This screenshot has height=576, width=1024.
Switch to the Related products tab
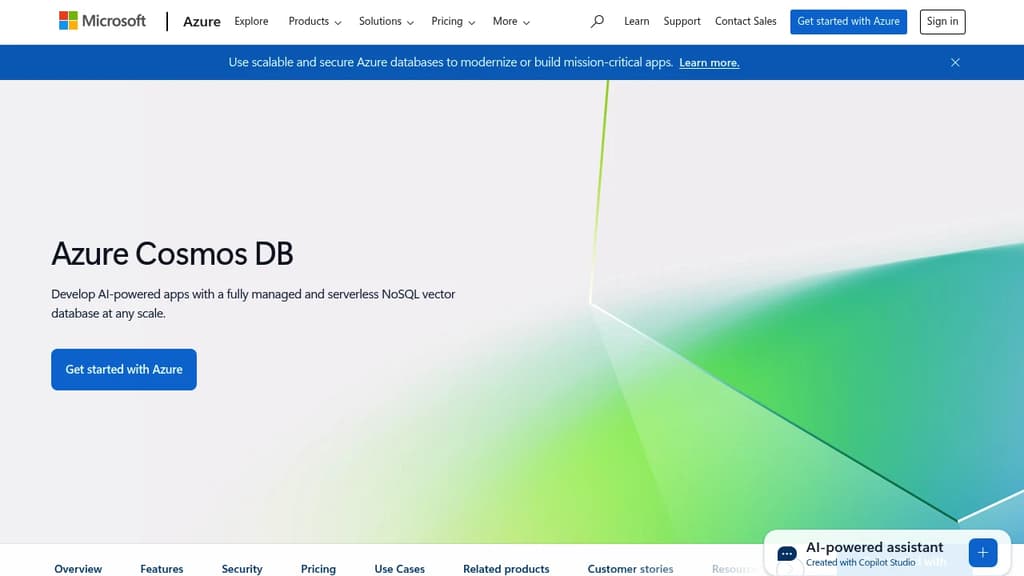[x=506, y=569]
